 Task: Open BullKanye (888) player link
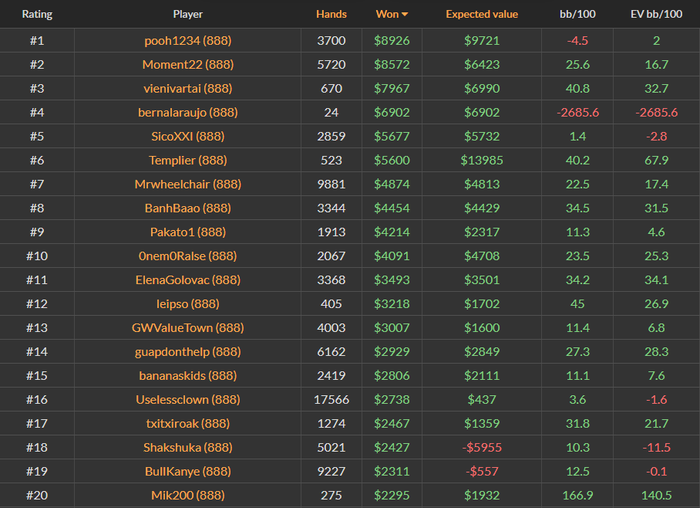[188, 472]
